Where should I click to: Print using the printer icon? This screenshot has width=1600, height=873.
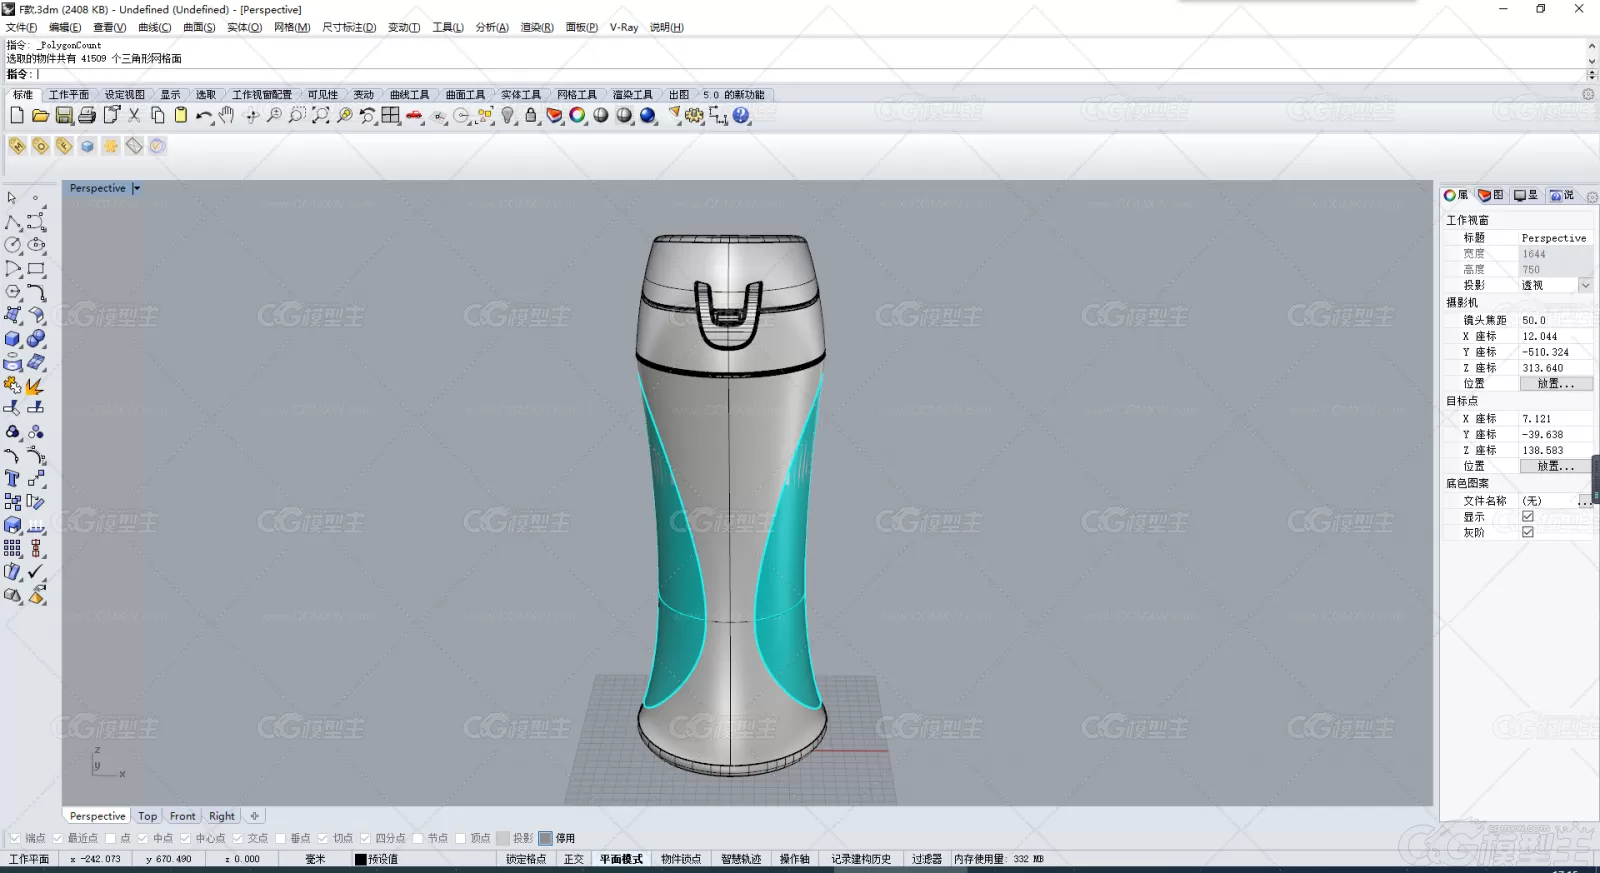[87, 116]
